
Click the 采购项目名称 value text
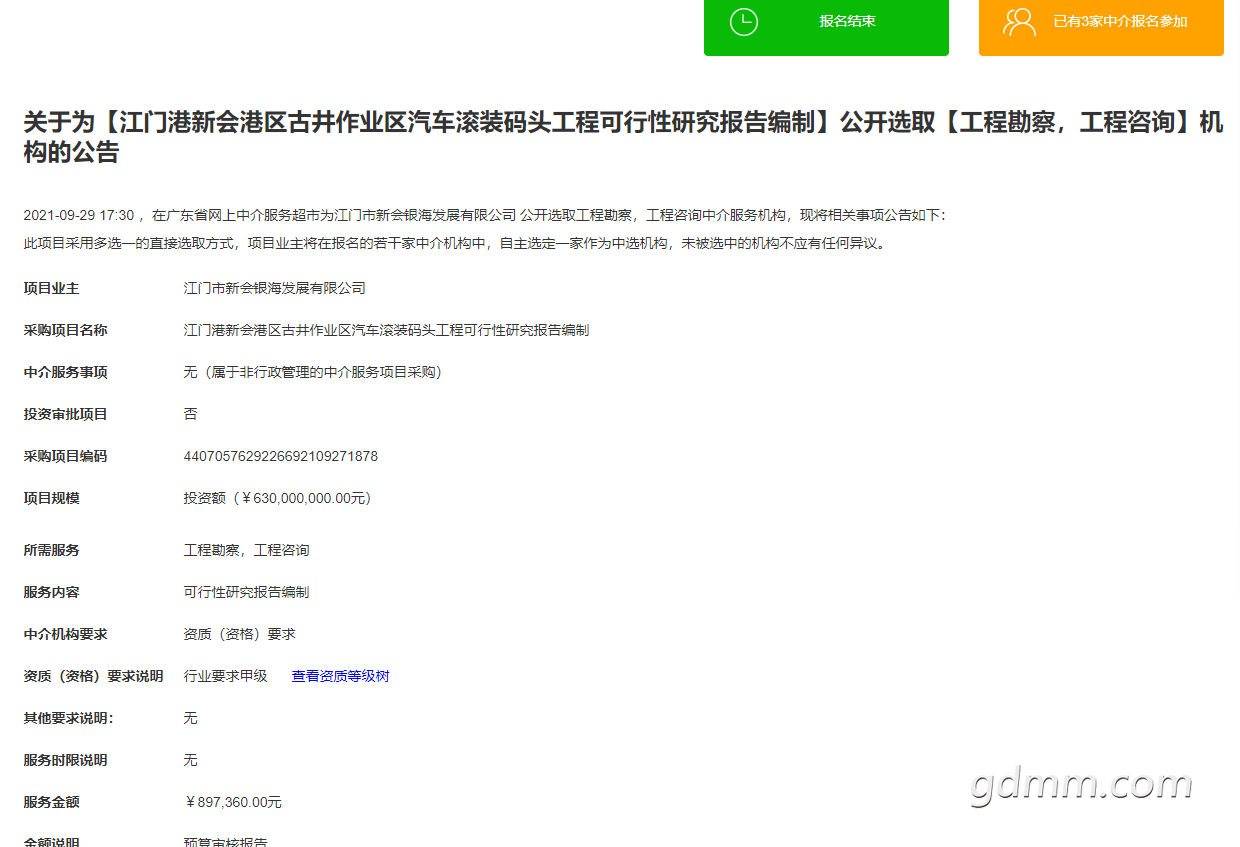click(x=386, y=330)
